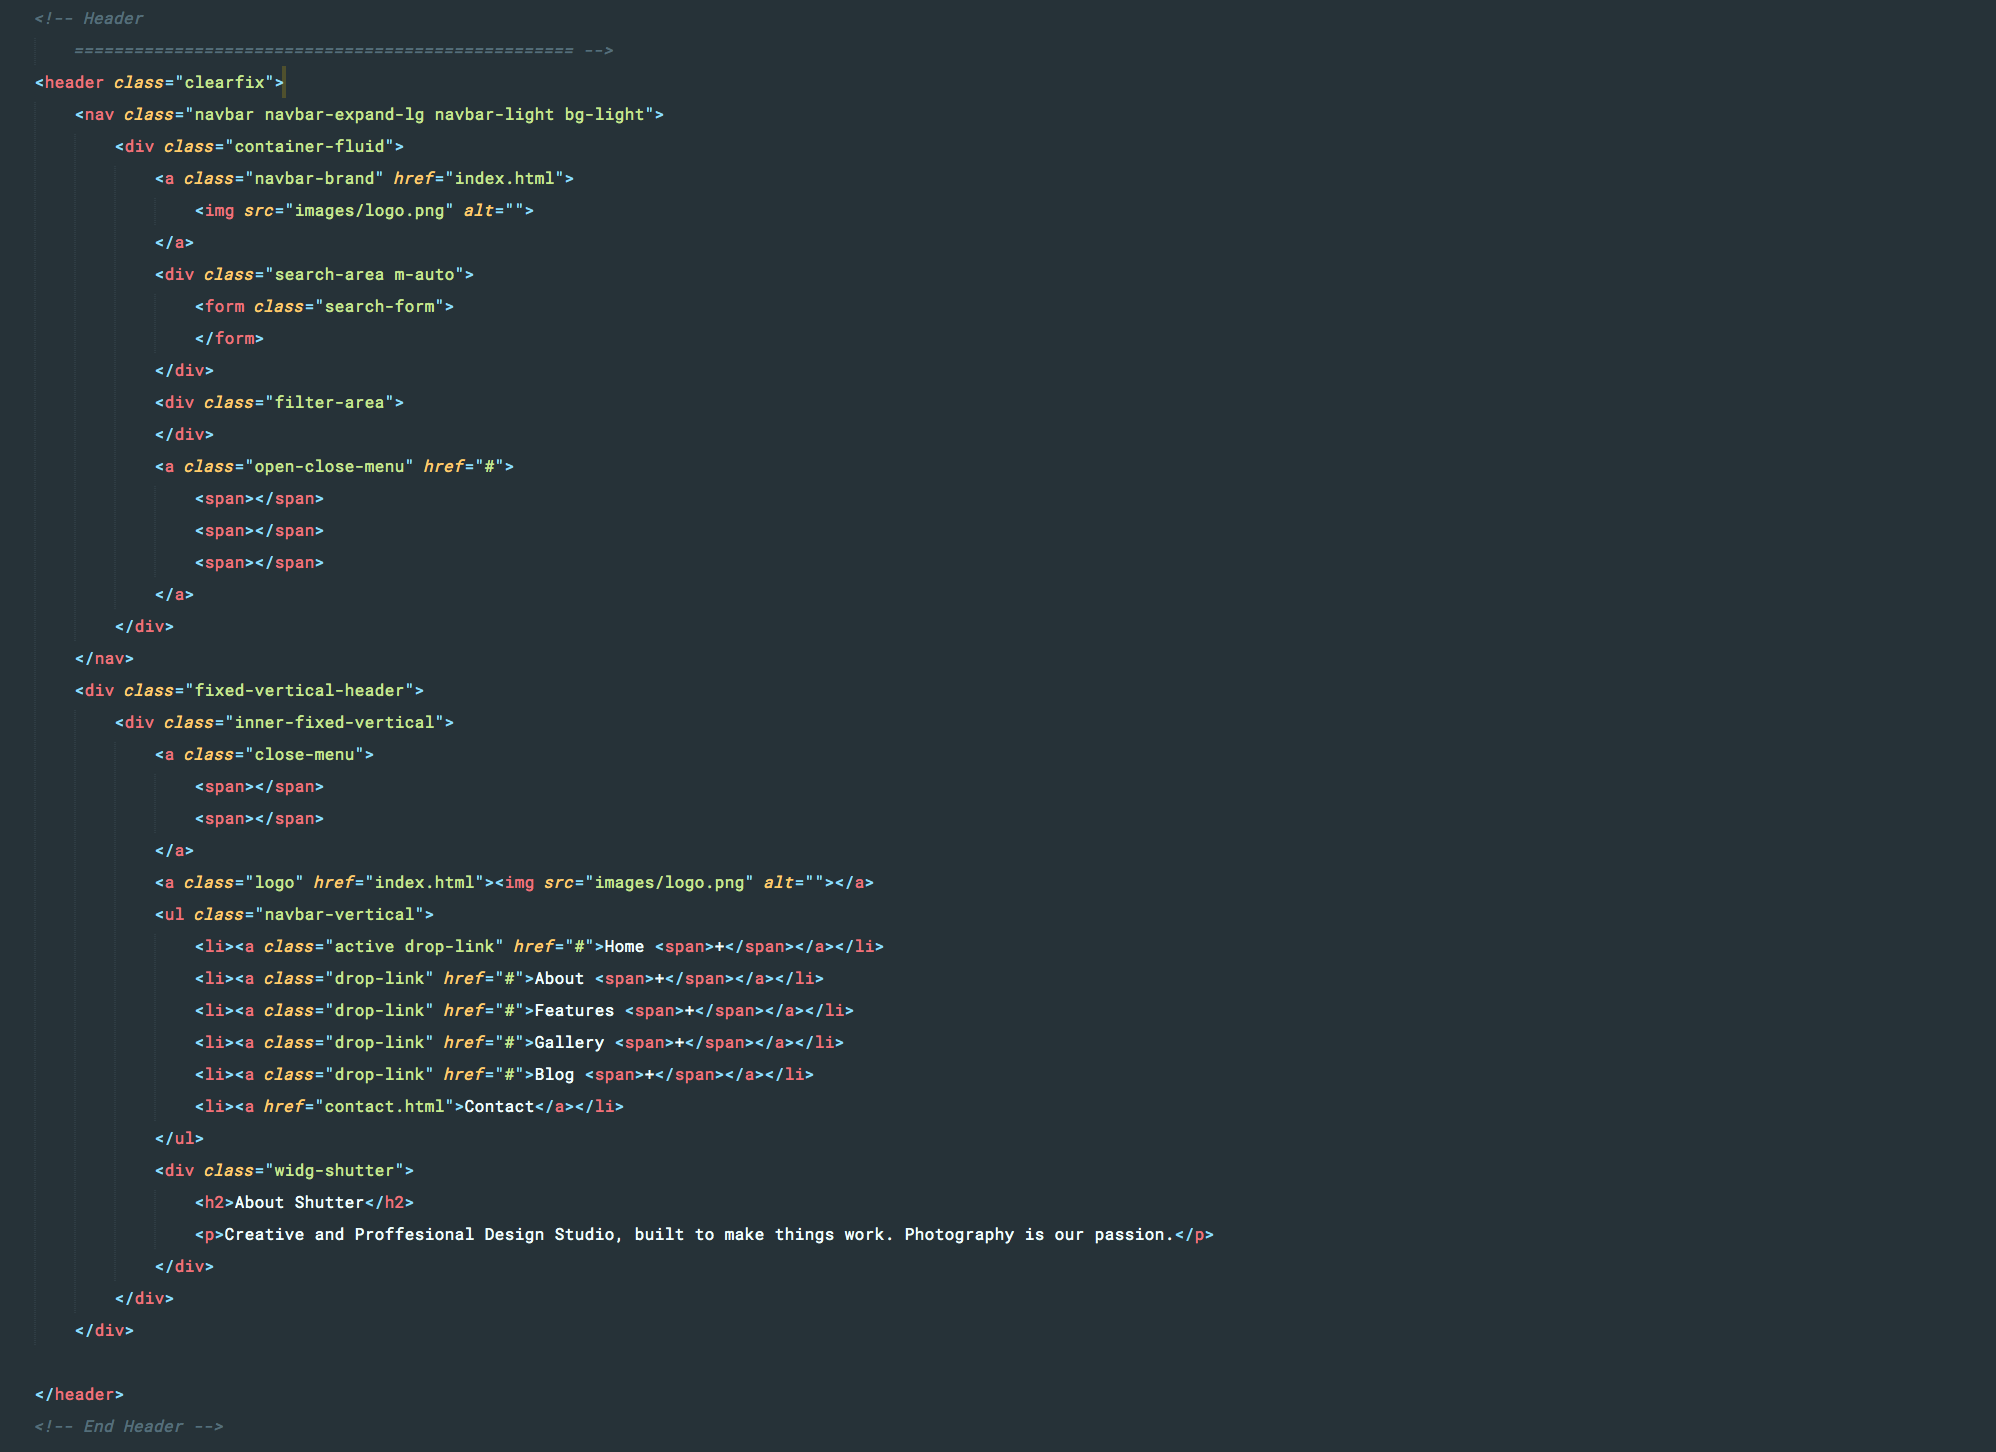Click the closing form tag

229,338
